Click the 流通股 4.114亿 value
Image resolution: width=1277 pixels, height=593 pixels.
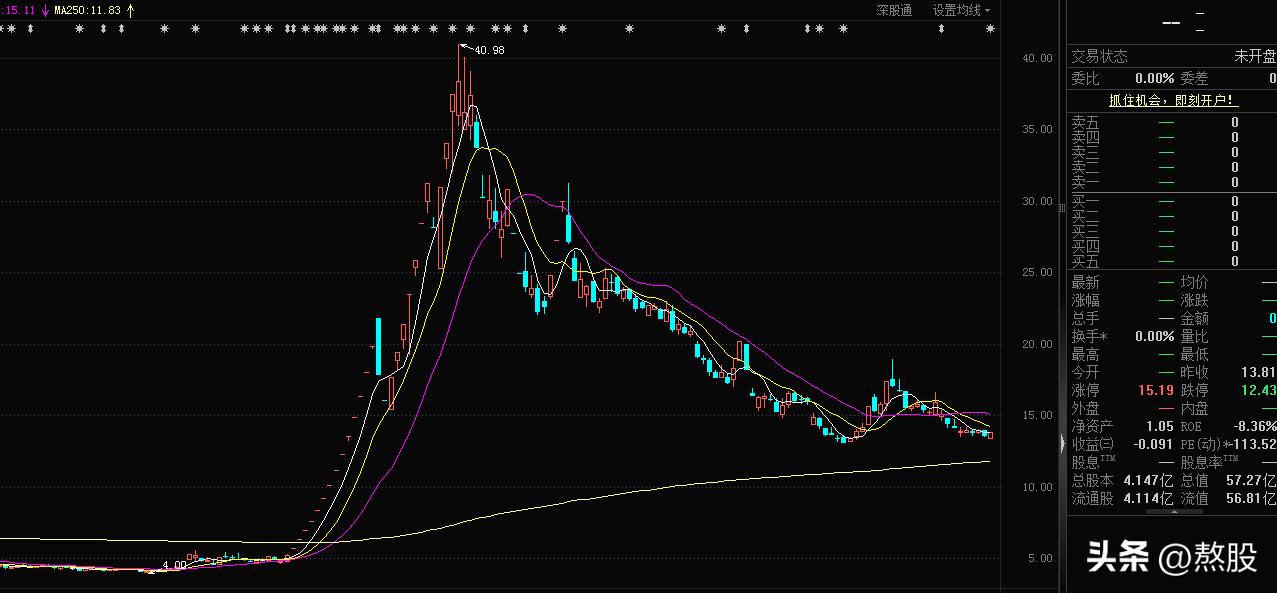pos(1149,497)
